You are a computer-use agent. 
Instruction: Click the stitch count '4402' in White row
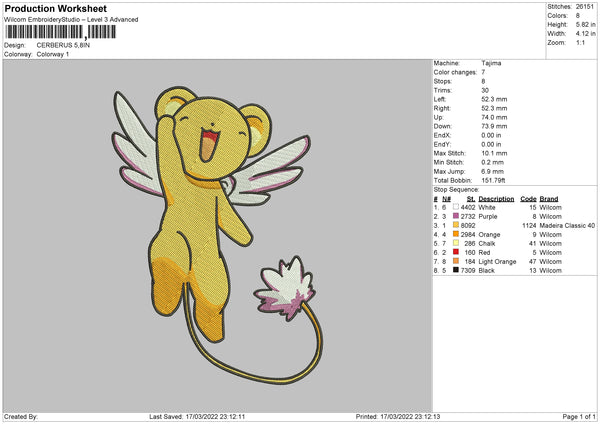468,207
